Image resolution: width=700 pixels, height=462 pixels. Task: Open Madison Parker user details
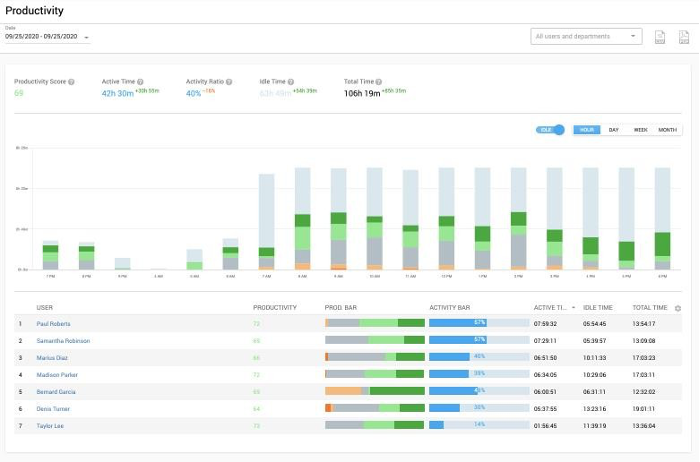pyautogui.click(x=57, y=375)
